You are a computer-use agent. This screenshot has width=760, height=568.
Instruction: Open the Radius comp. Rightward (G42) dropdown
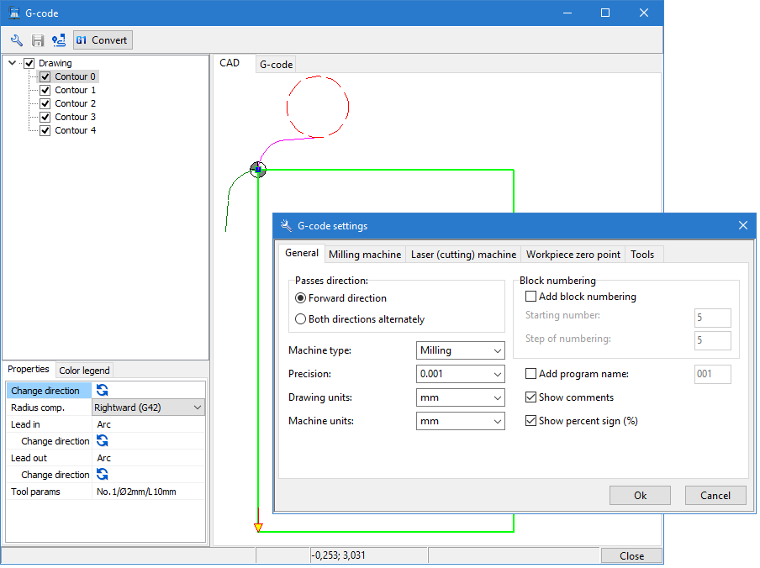(148, 407)
